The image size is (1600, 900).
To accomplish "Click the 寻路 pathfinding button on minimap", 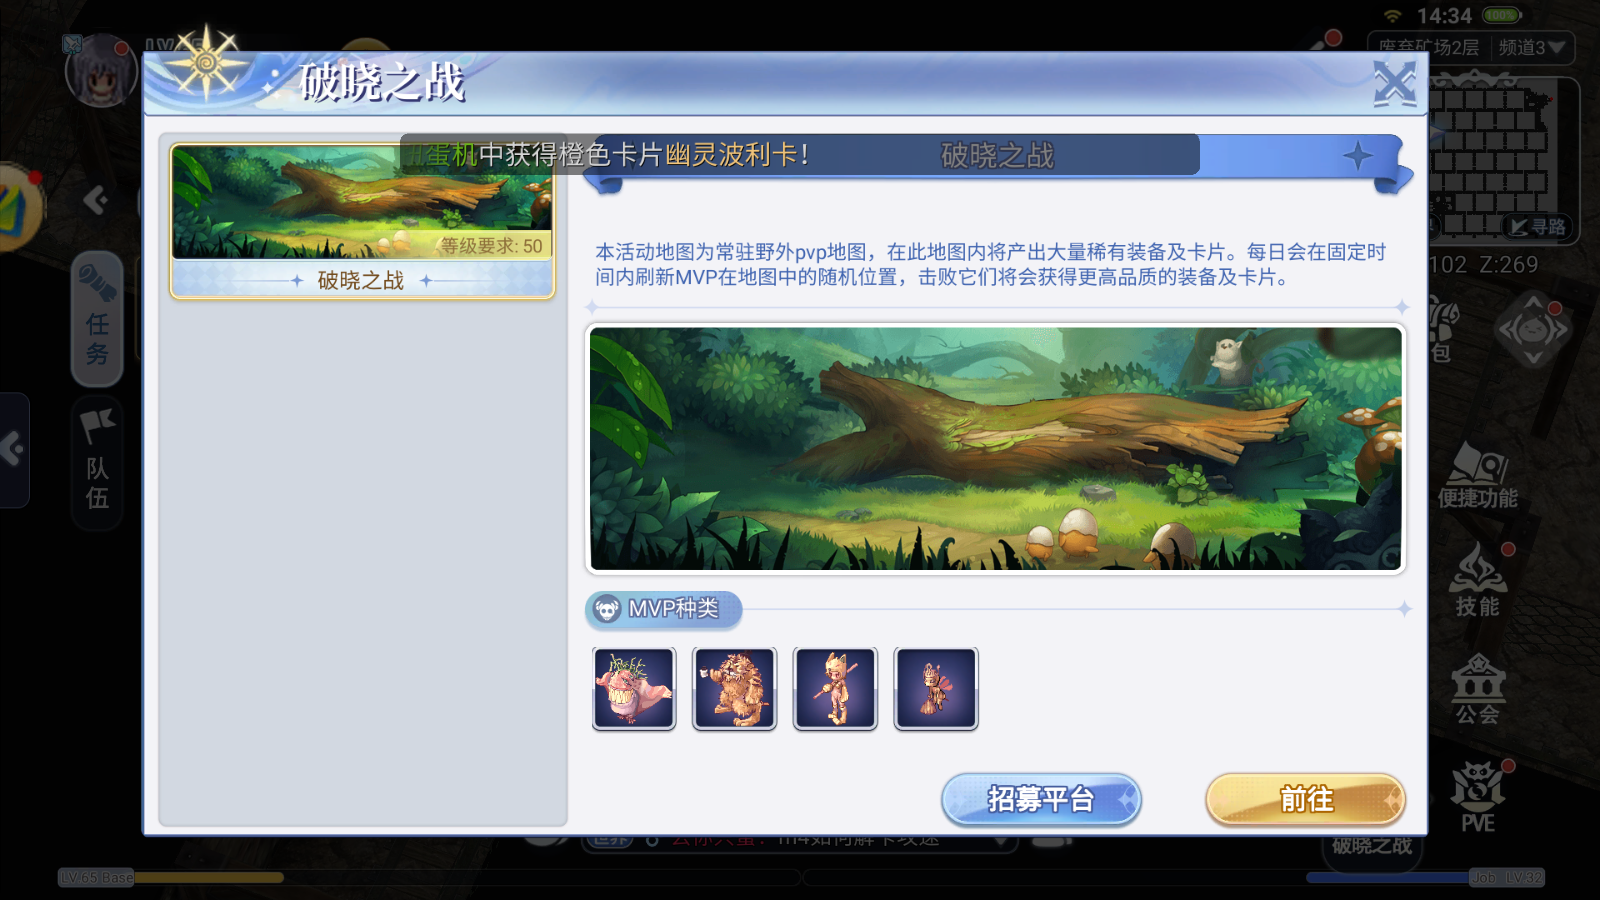I will pos(1538,227).
